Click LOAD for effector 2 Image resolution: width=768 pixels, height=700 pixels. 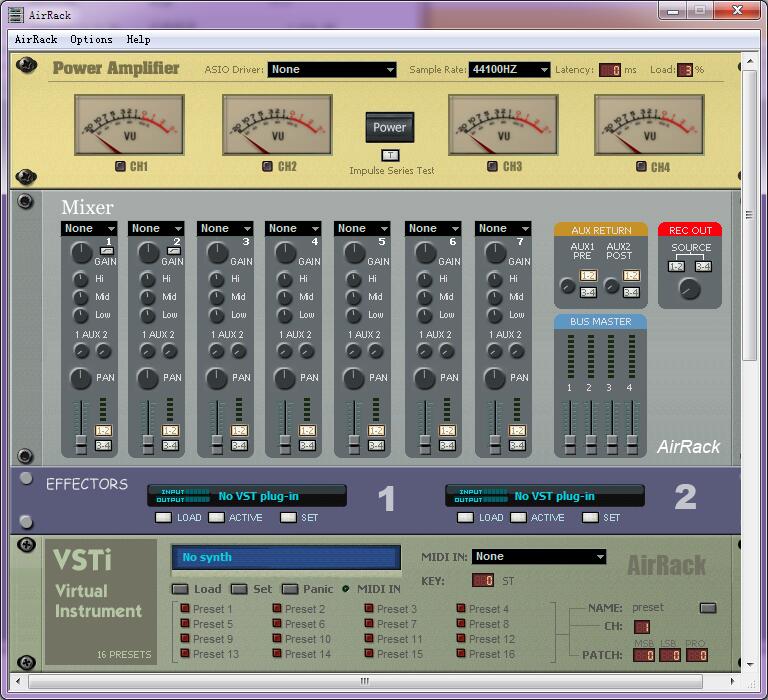(x=465, y=518)
